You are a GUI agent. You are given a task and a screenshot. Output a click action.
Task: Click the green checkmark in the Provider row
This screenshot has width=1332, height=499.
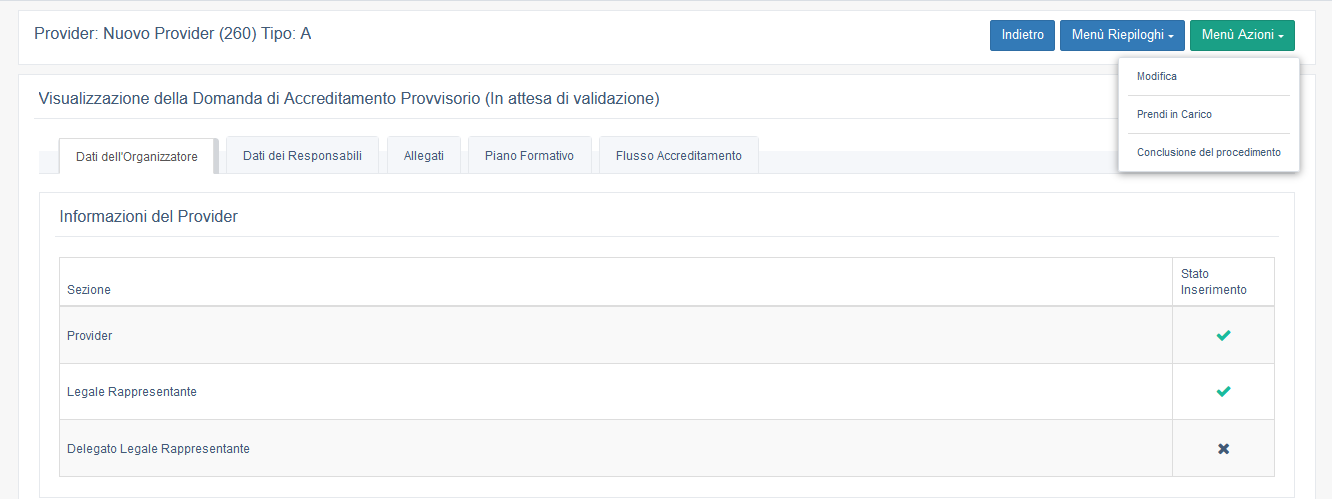tap(1223, 336)
